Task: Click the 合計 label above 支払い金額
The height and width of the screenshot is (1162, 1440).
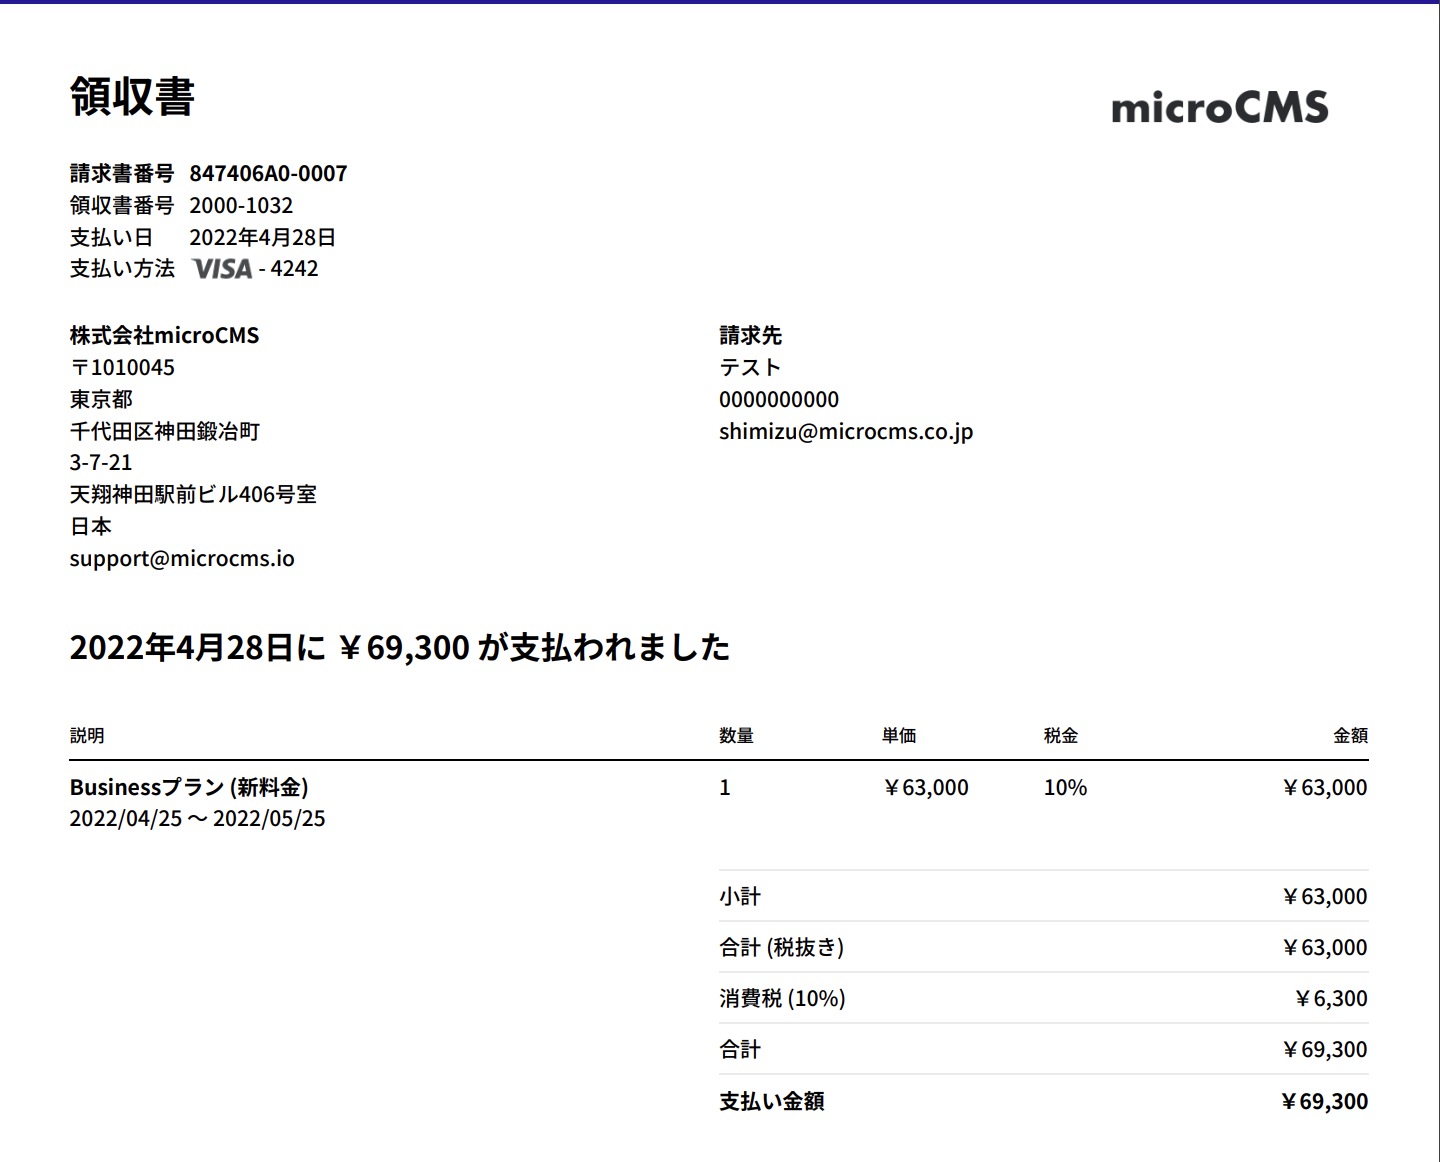Action: click(740, 1050)
